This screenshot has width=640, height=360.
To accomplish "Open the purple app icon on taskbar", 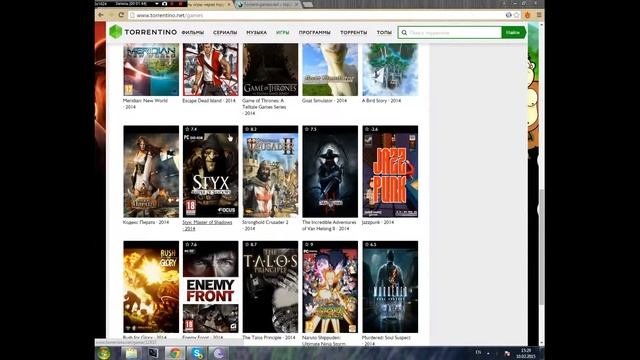I will pyautogui.click(x=219, y=353).
